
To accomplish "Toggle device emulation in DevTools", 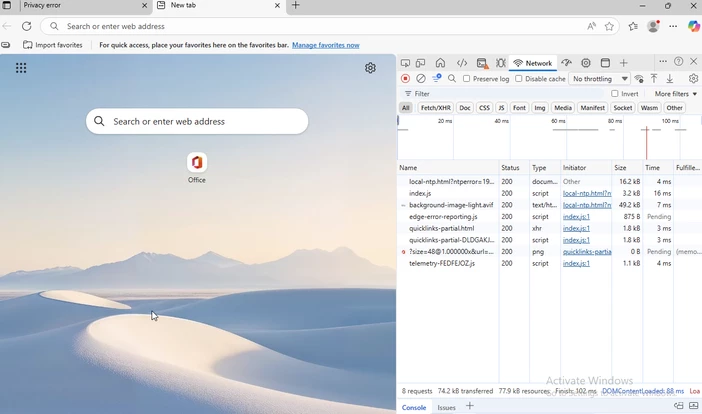I will 420,63.
